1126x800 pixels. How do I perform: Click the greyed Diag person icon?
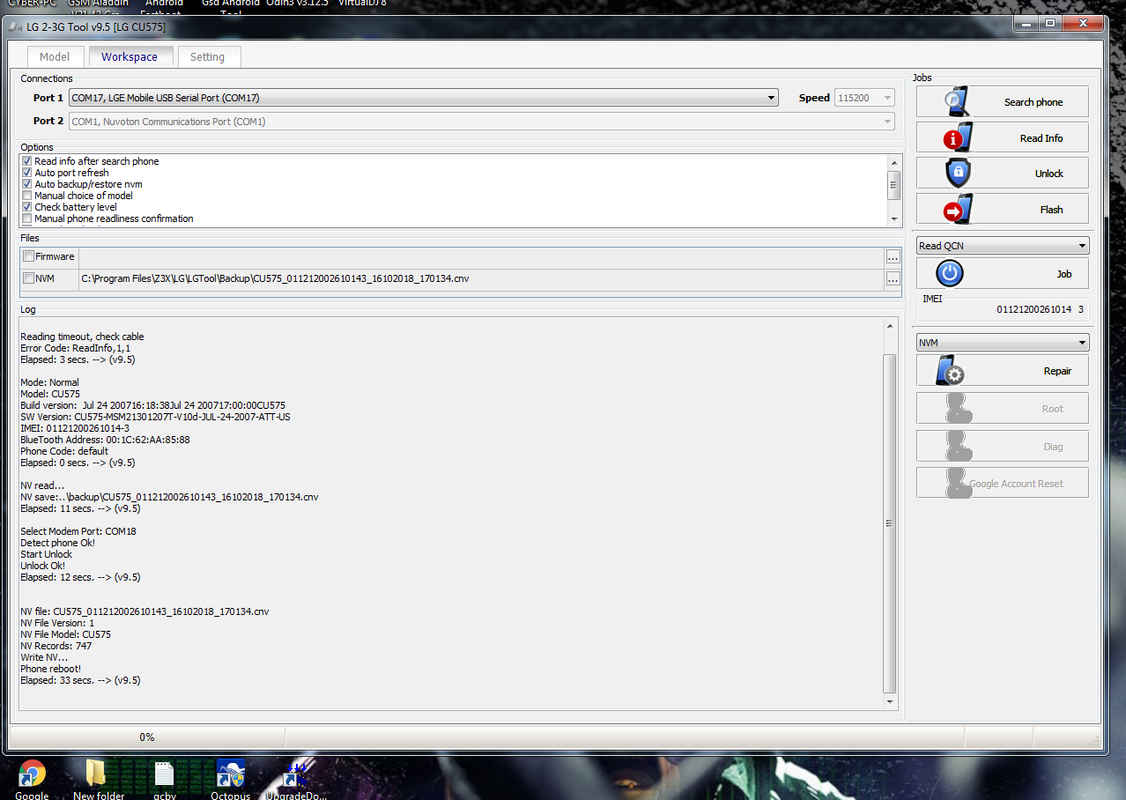[x=959, y=446]
